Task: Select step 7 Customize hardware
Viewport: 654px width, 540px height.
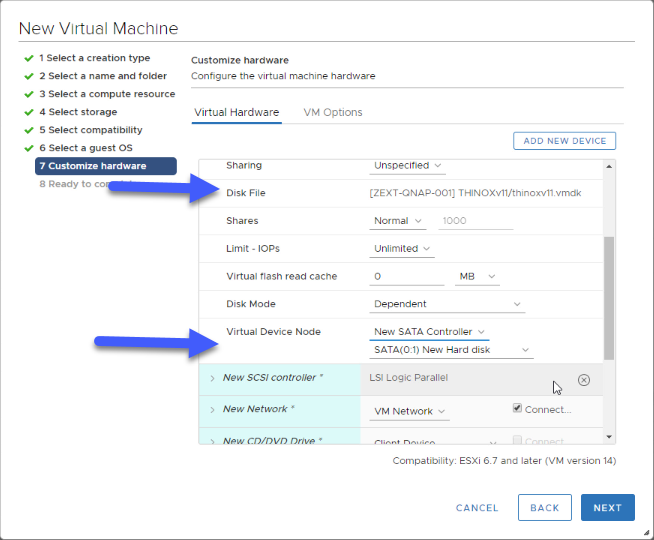Action: click(106, 166)
